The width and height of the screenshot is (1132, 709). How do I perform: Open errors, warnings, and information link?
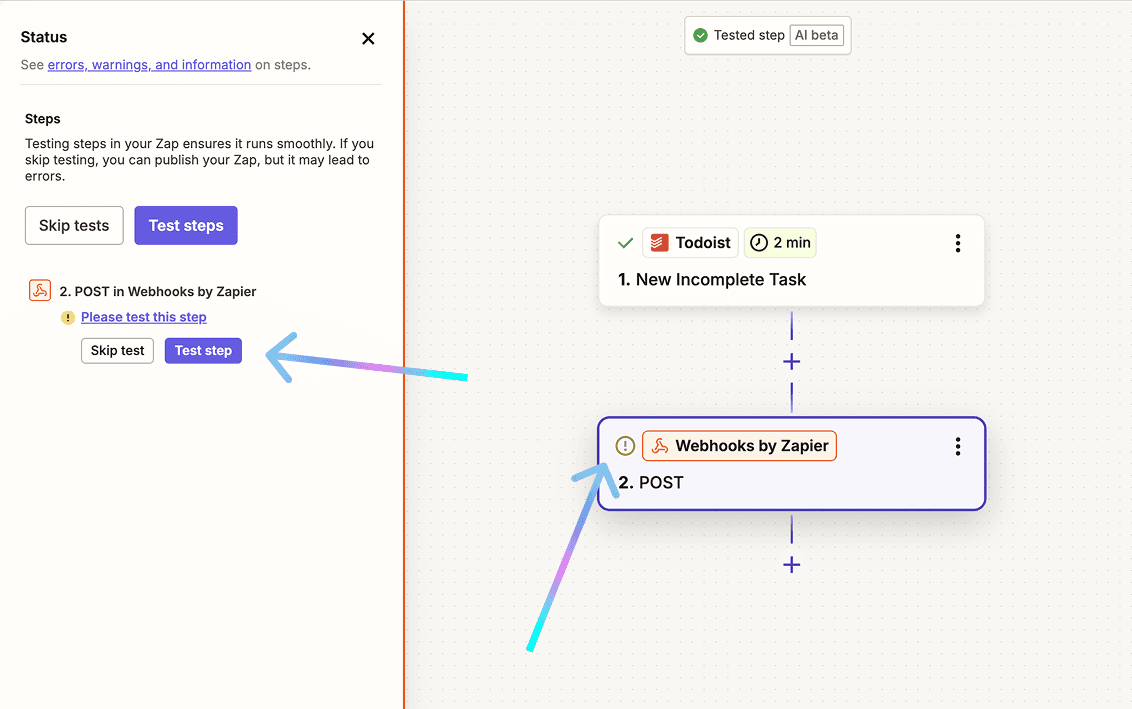coord(149,65)
